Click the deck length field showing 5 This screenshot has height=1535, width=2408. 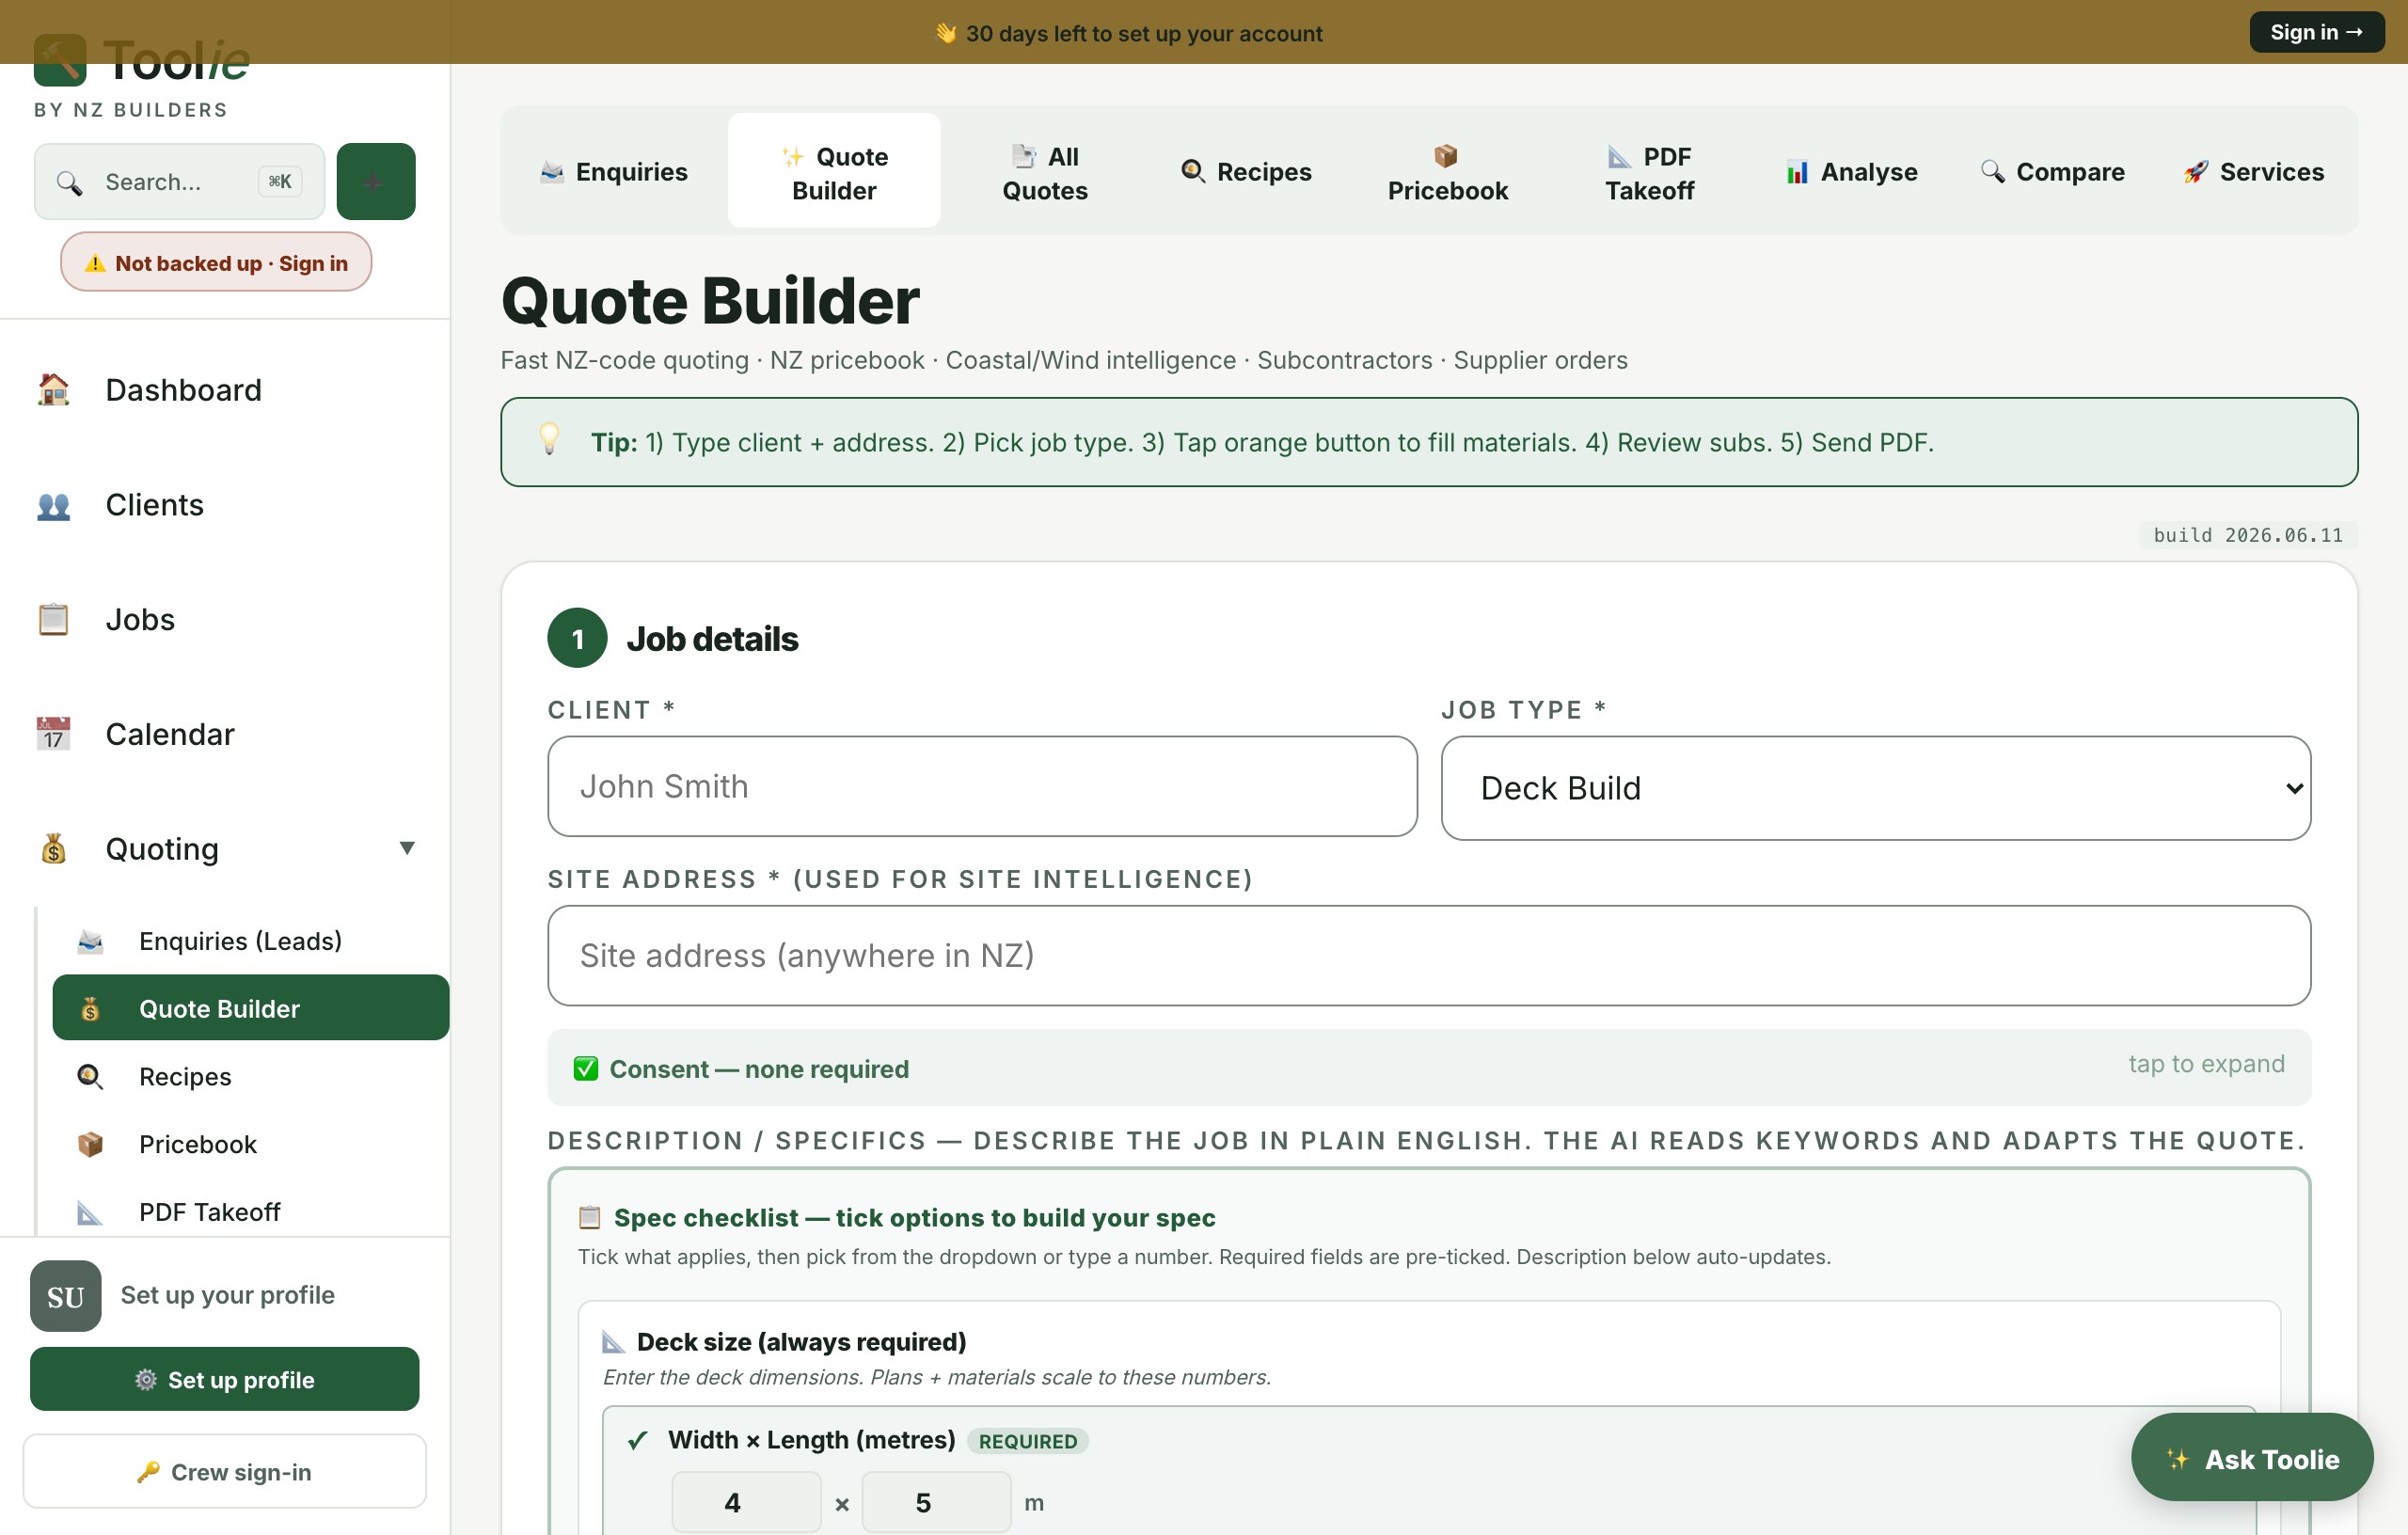pos(936,1502)
